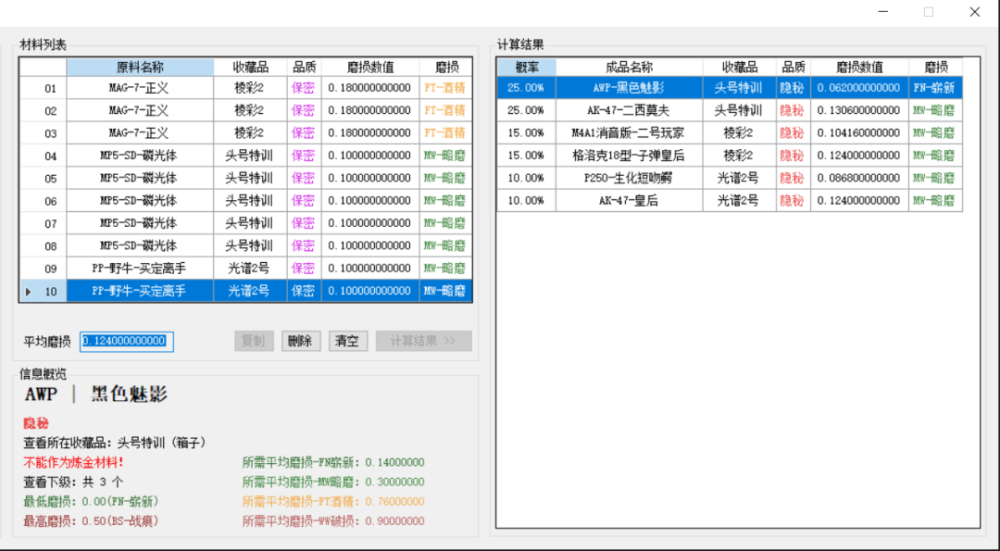1000x551 pixels.
Task: Click 0.130600000000 wear value in results
Action: (858, 110)
